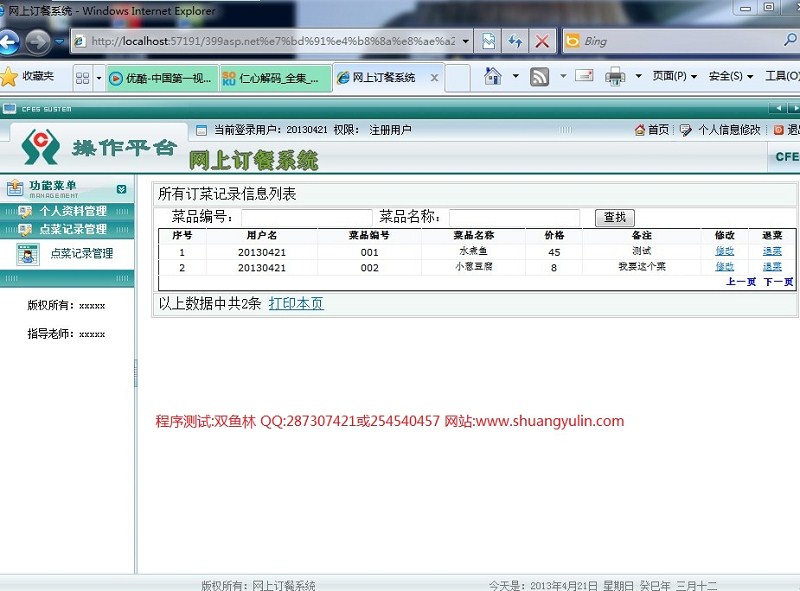Click the read mail icon
This screenshot has height=591, width=800.
[x=584, y=76]
